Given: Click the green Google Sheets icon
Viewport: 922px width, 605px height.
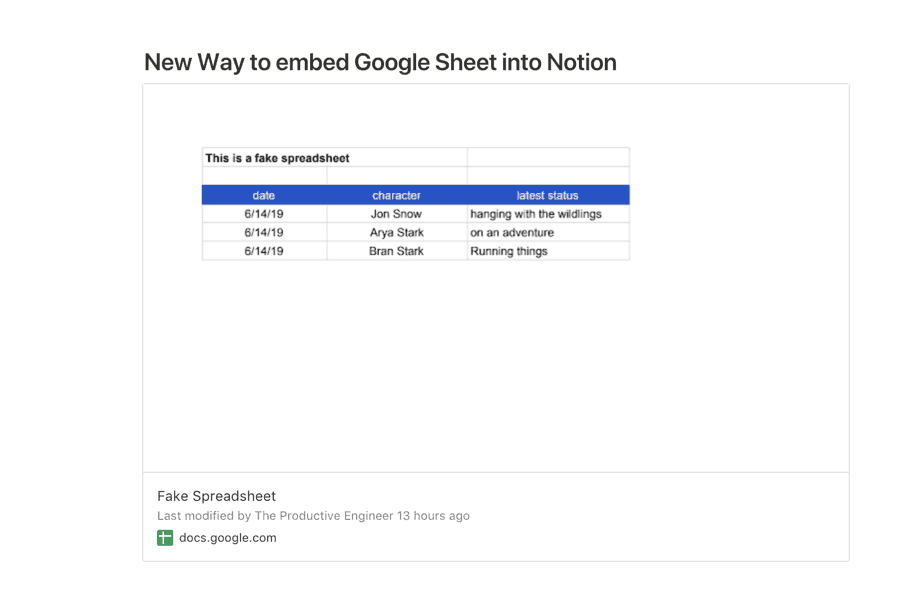Looking at the screenshot, I should pyautogui.click(x=165, y=537).
